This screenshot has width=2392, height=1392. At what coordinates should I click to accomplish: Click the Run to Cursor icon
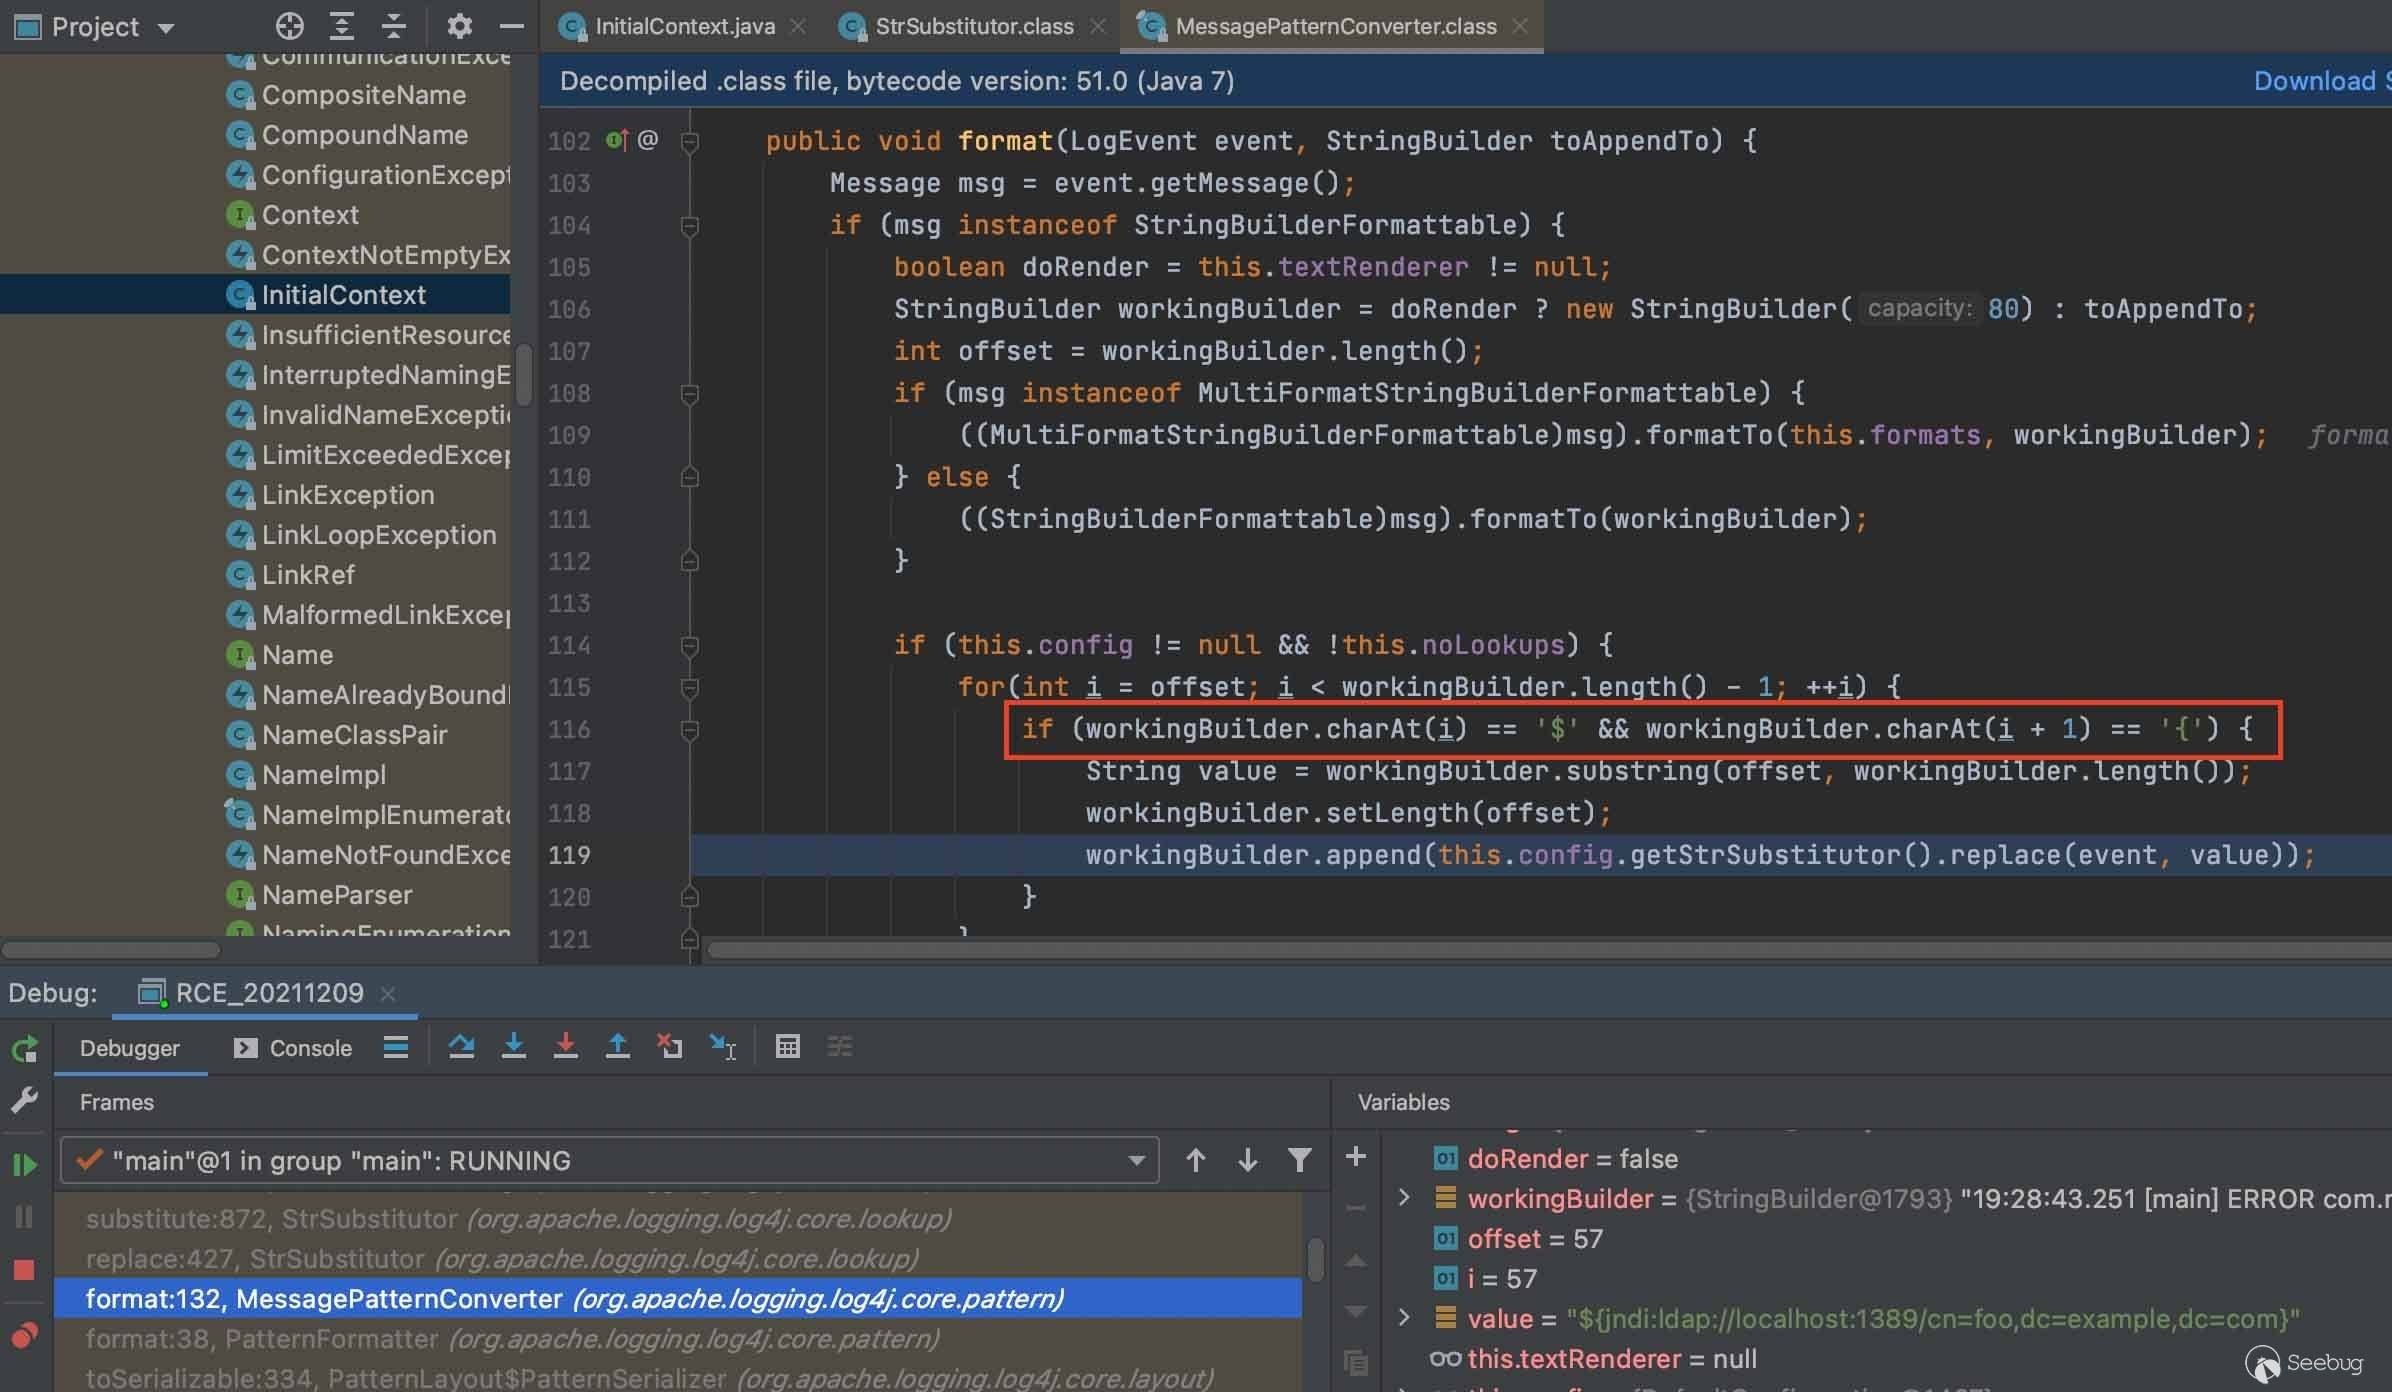pos(722,1046)
